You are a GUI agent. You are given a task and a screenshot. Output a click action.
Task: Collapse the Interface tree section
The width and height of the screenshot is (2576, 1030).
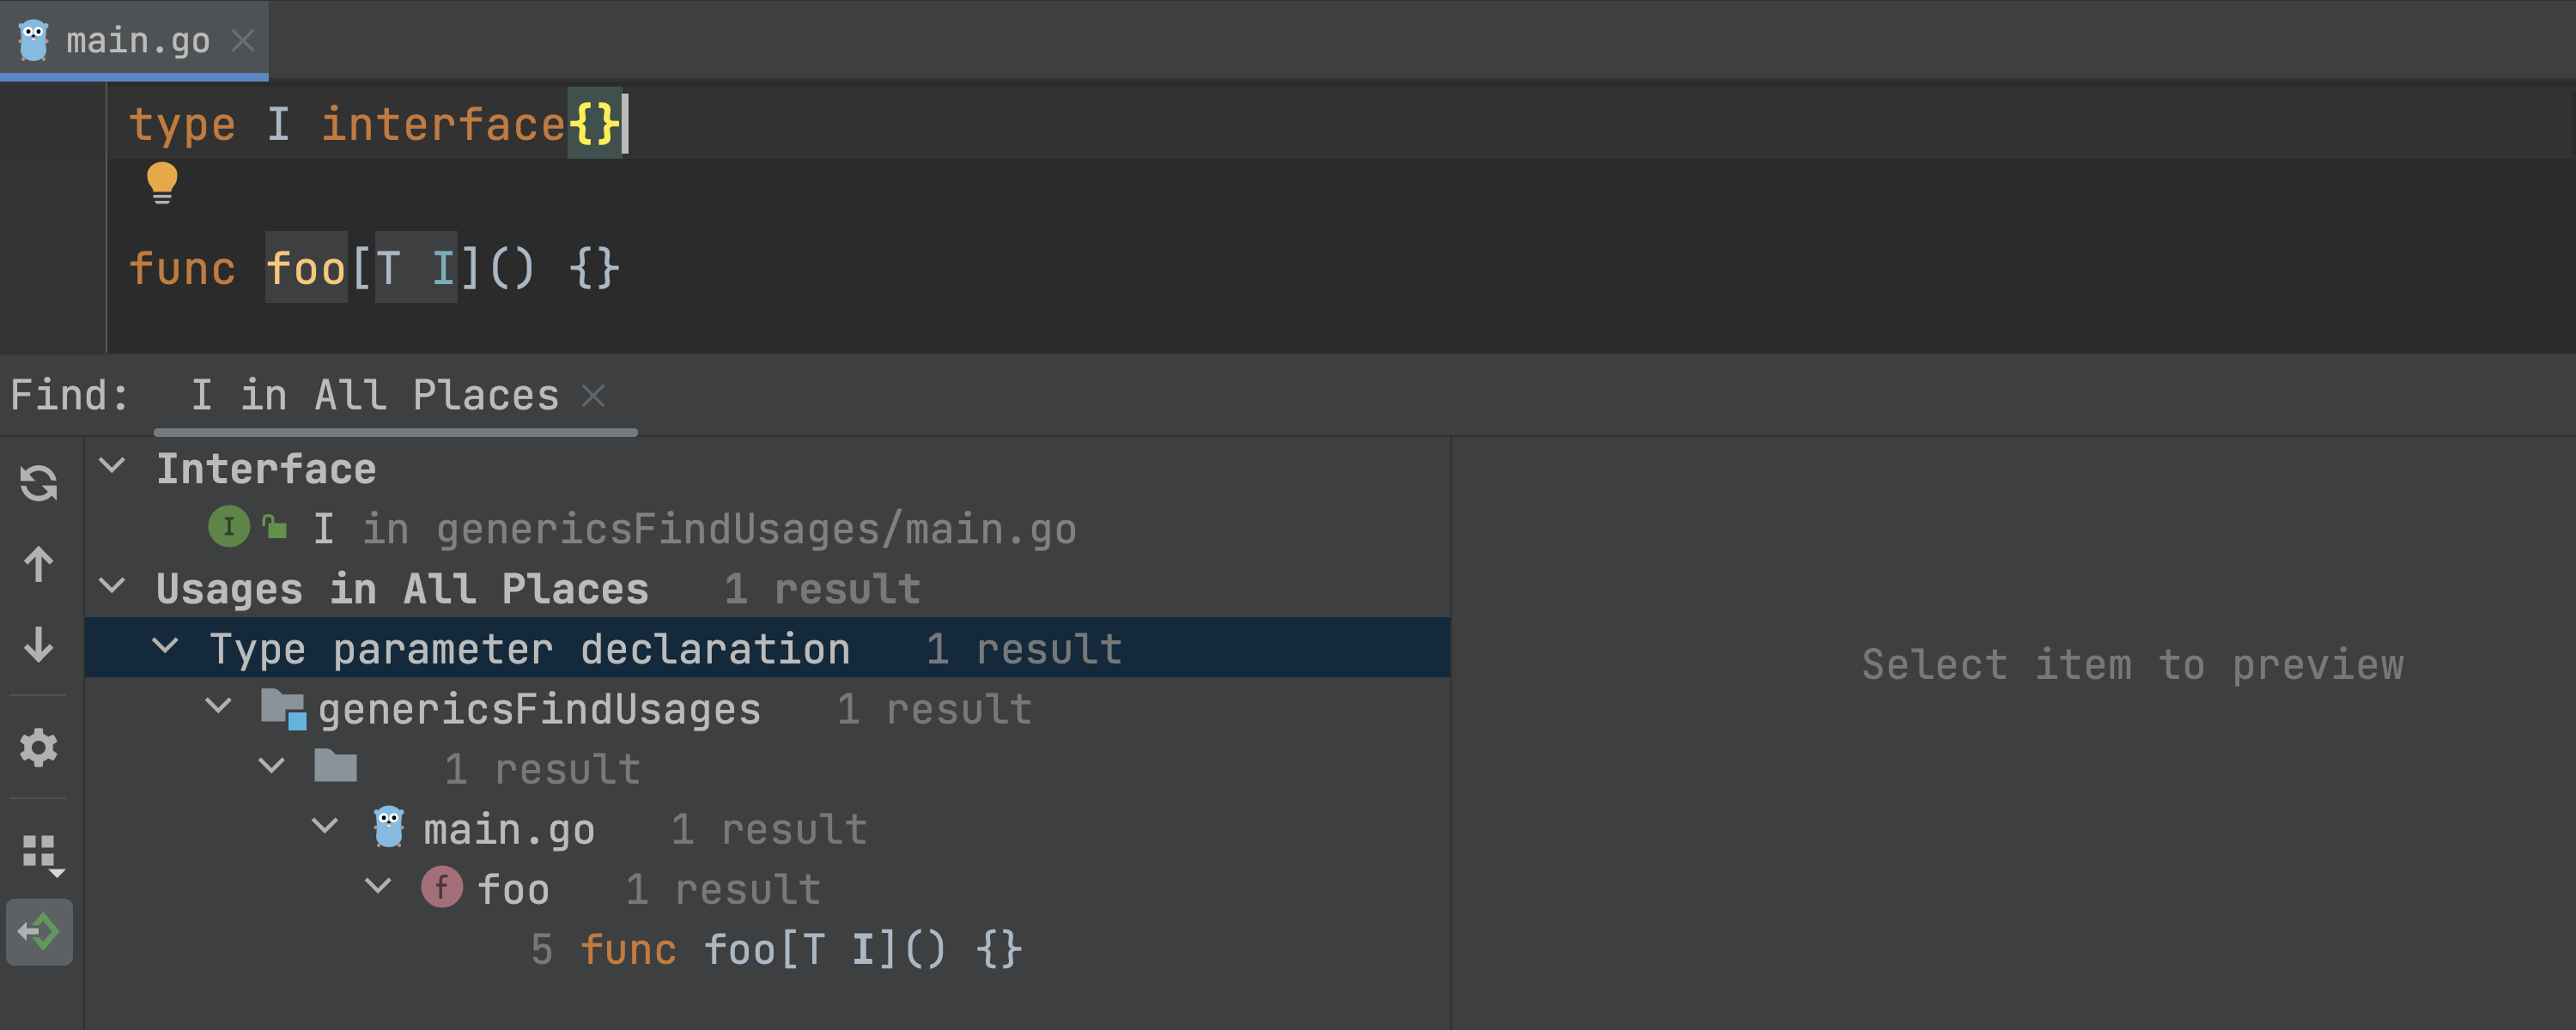113,466
